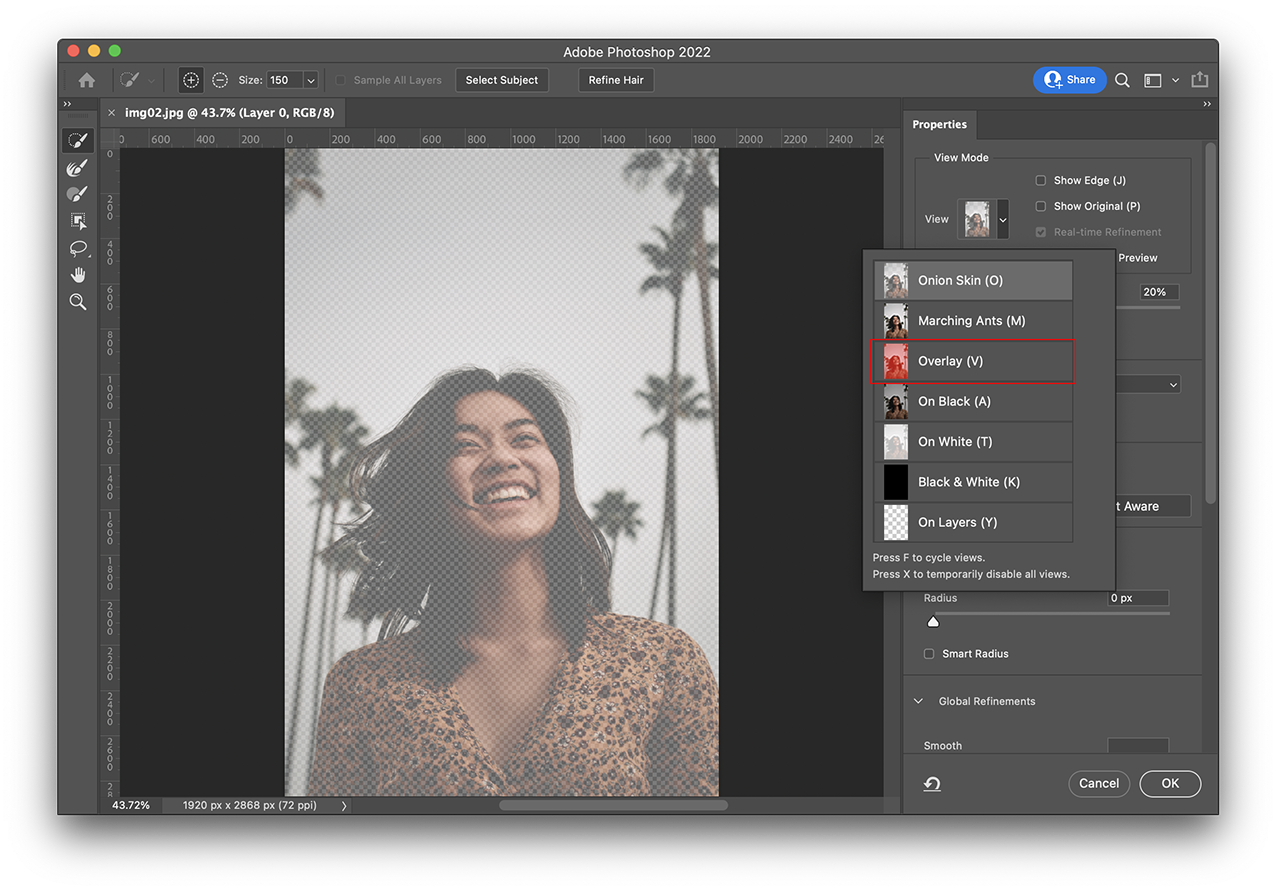Screen dimensions: 1280x891
Task: Open the View thumbnail dropdown arrow
Action: click(x=1003, y=219)
